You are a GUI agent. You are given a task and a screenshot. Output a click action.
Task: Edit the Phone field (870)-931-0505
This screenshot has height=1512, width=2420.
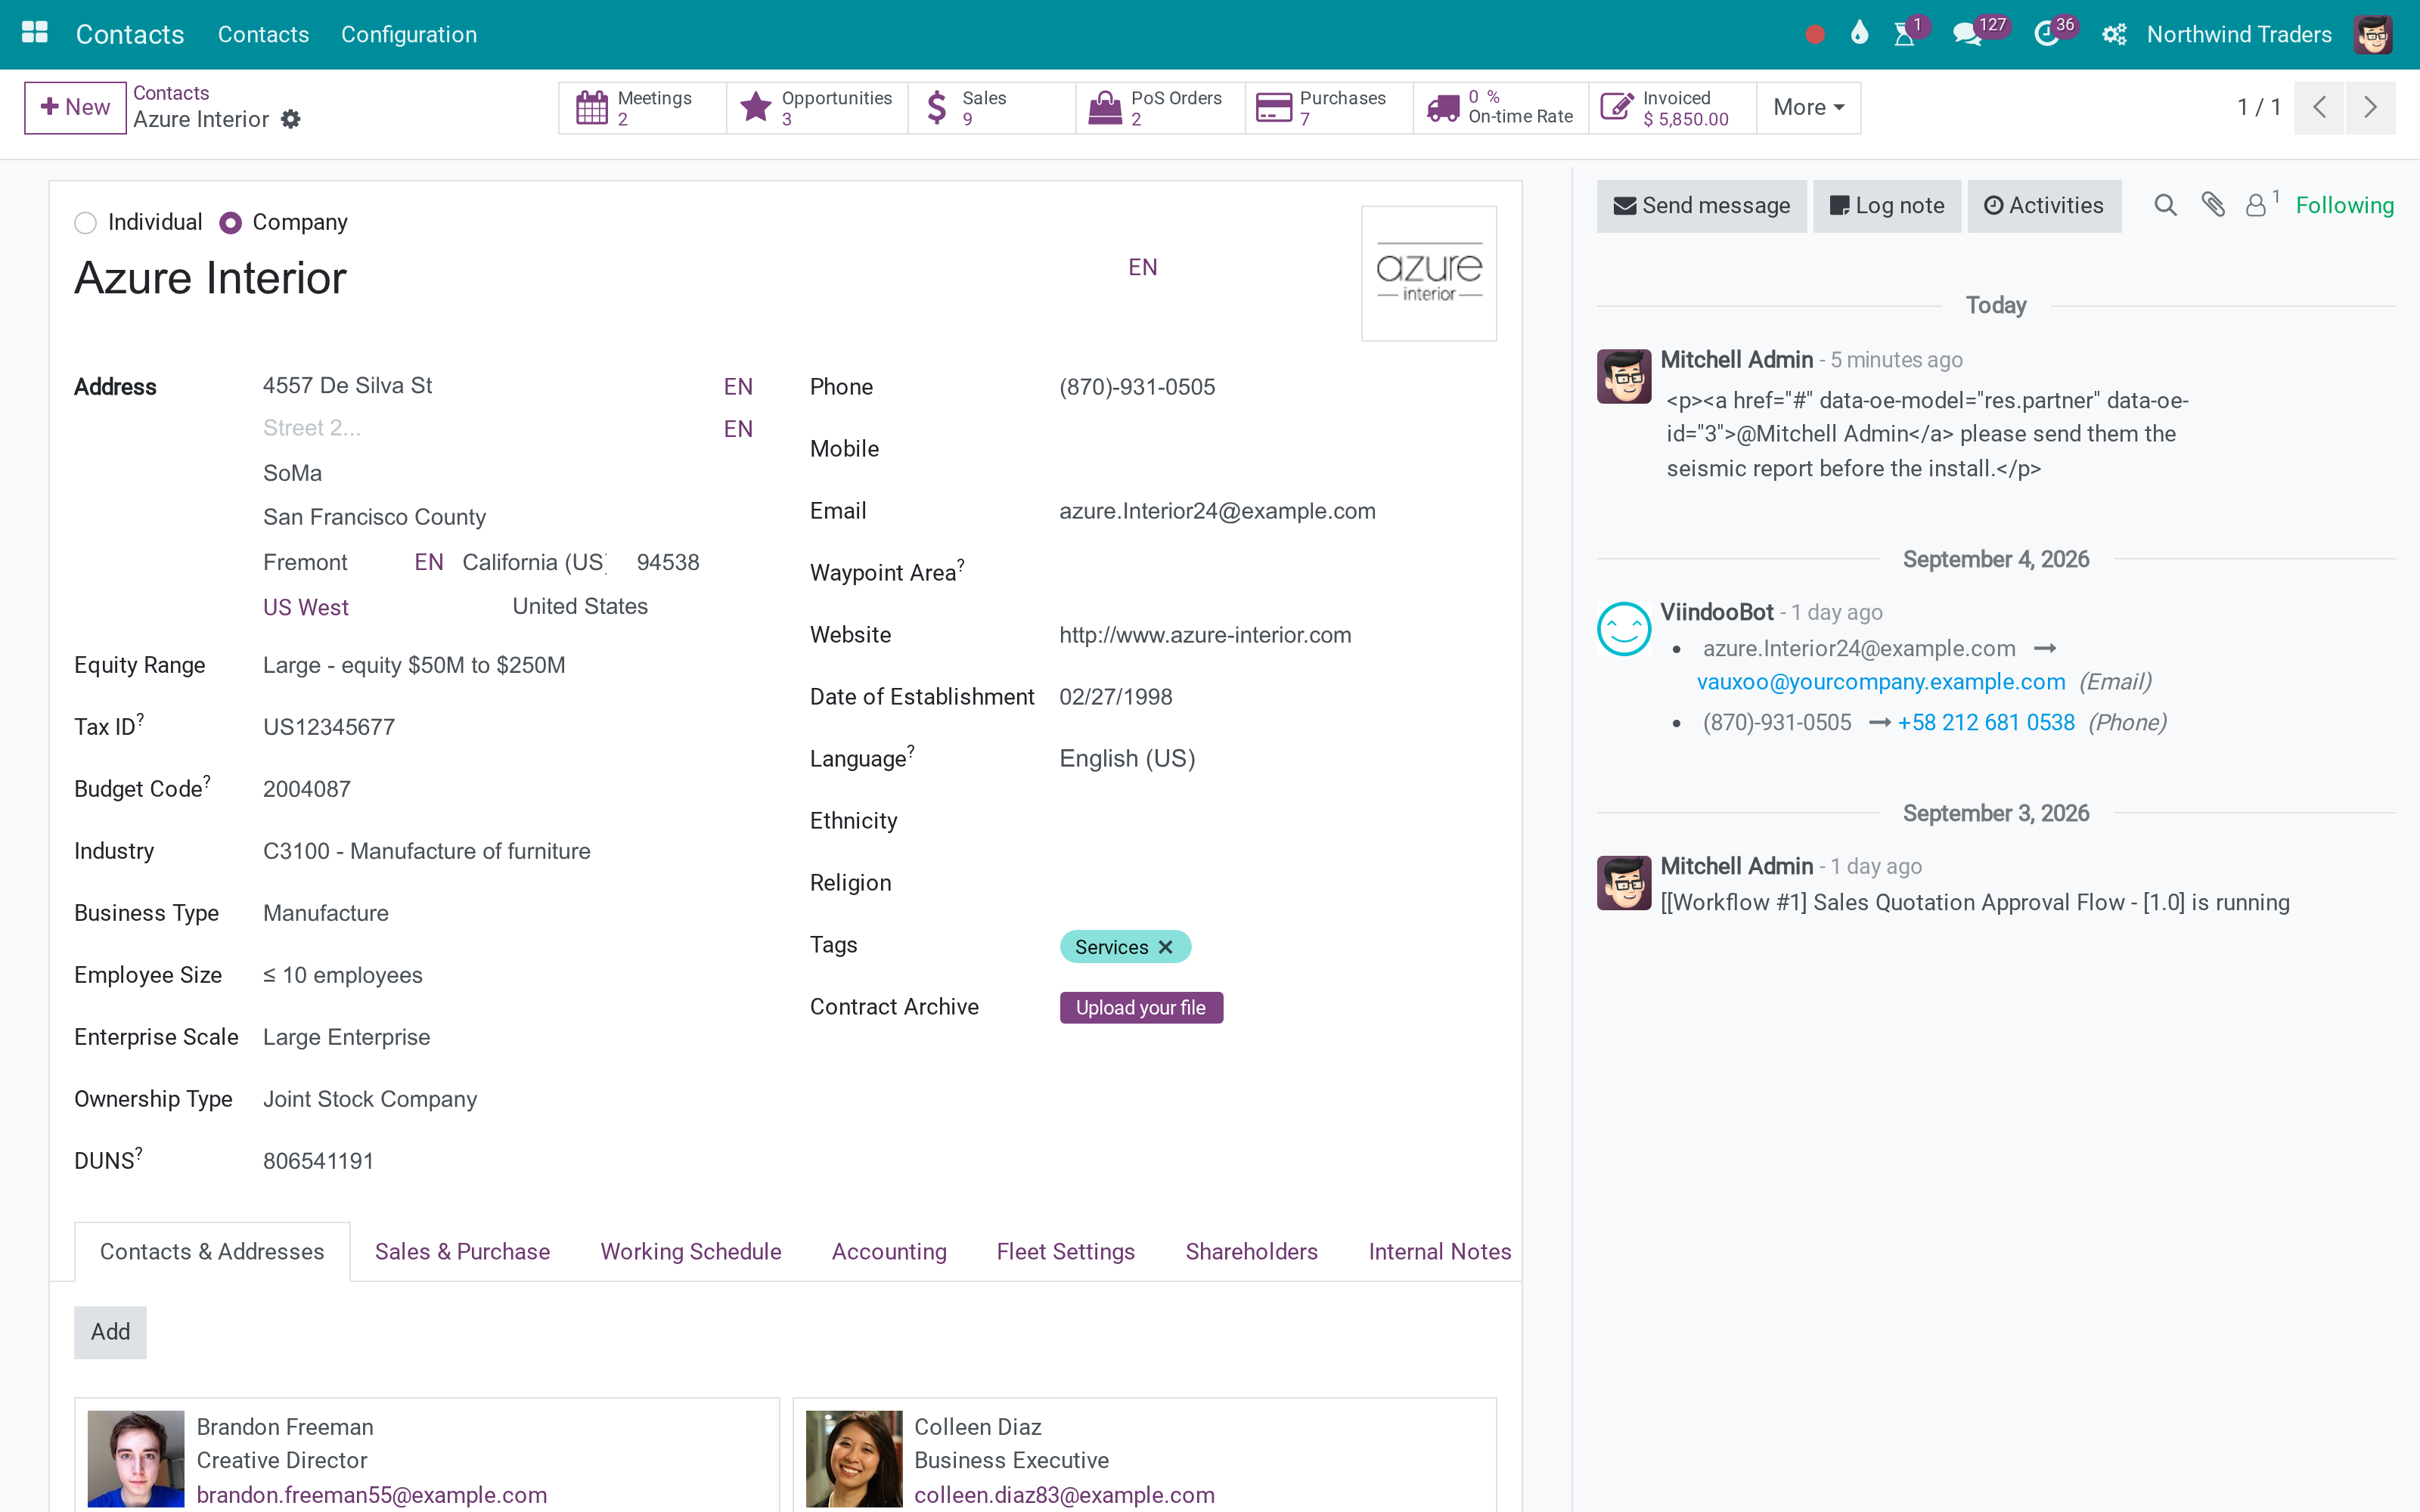click(1277, 387)
